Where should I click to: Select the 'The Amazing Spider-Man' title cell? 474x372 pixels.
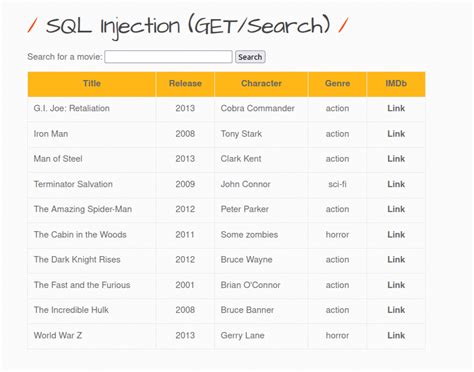tap(92, 209)
